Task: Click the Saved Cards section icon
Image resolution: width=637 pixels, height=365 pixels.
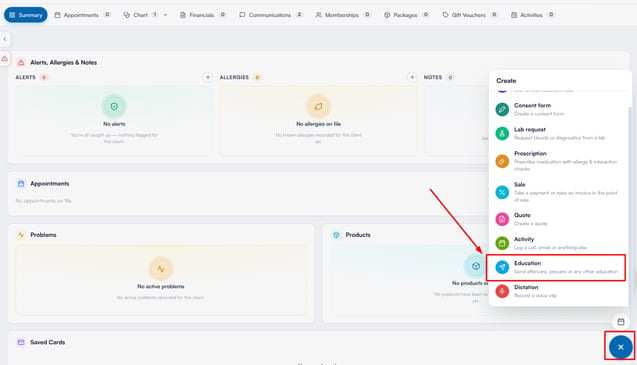Action: coord(21,342)
